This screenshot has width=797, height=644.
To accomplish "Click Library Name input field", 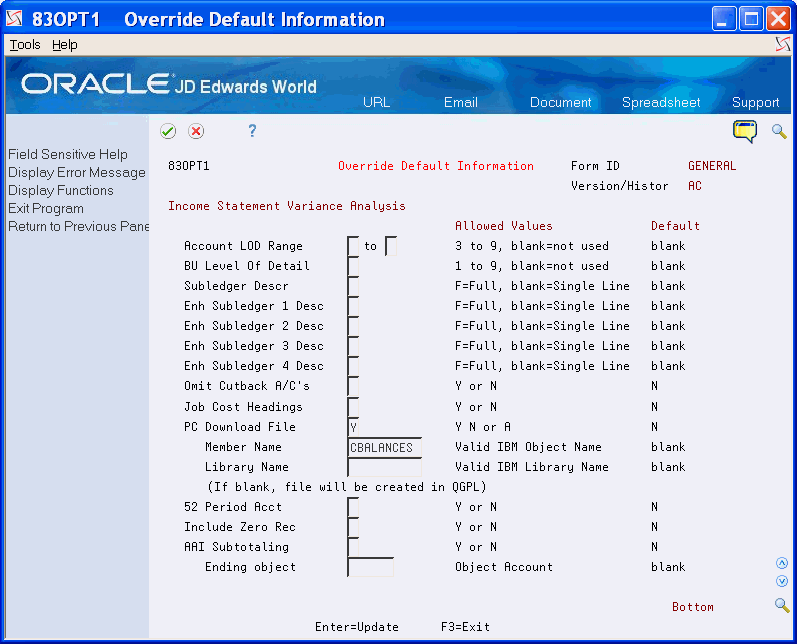I will 385,467.
